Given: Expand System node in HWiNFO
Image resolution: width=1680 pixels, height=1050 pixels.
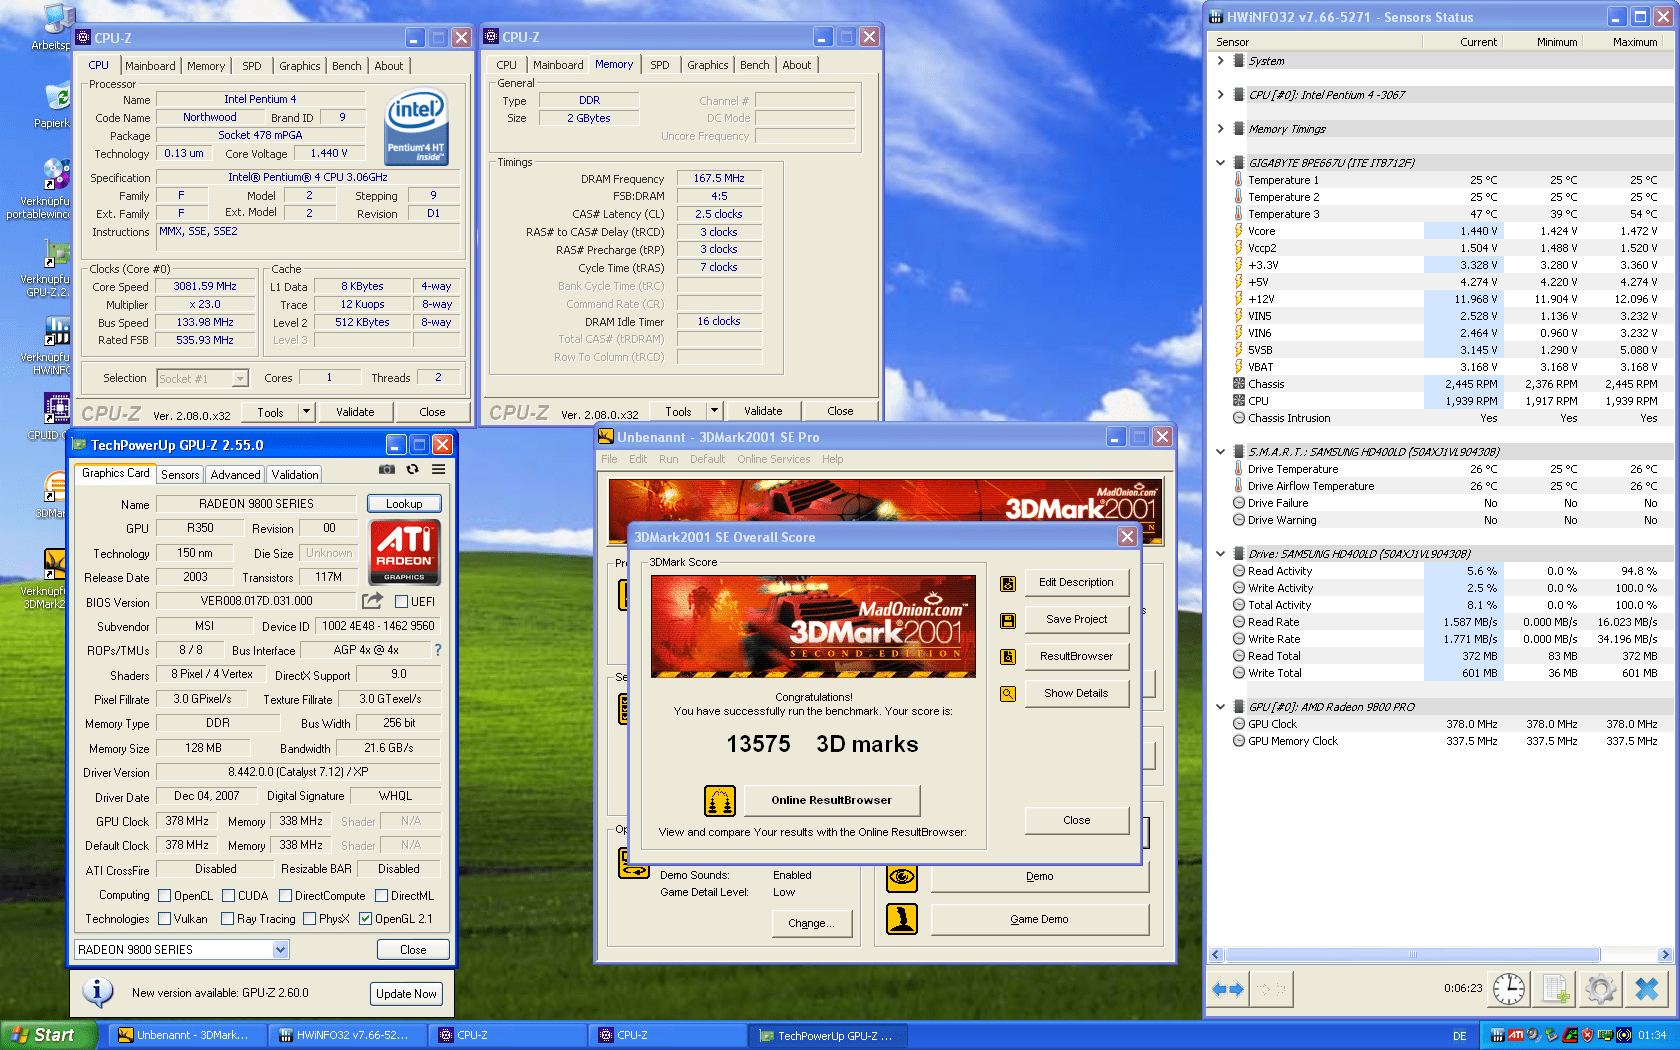Looking at the screenshot, I should pyautogui.click(x=1220, y=61).
